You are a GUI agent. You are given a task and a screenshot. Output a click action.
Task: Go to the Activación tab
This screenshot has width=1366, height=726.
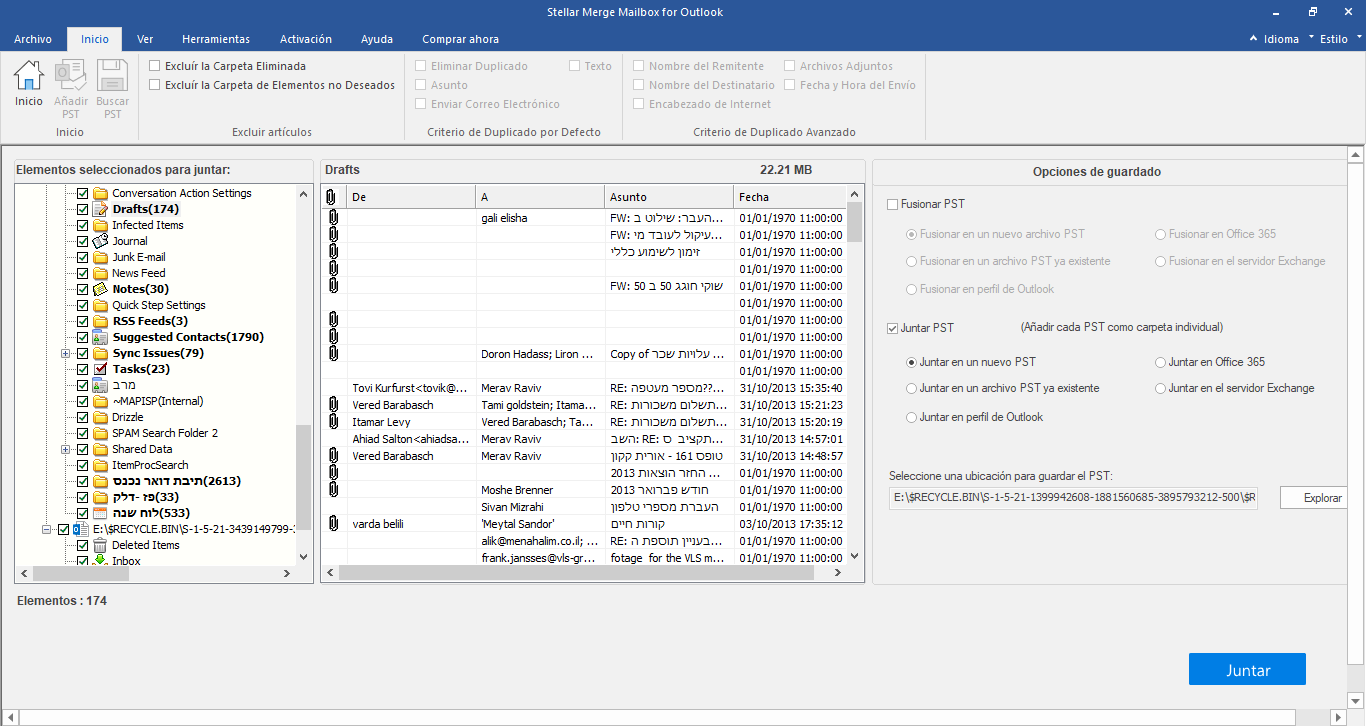pos(306,39)
